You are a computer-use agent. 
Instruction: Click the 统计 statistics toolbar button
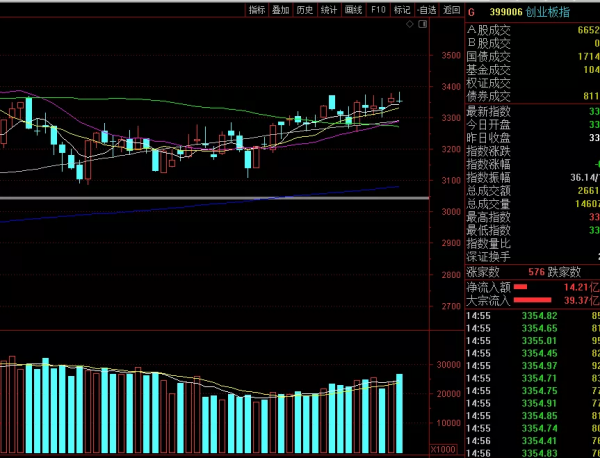[x=329, y=10]
